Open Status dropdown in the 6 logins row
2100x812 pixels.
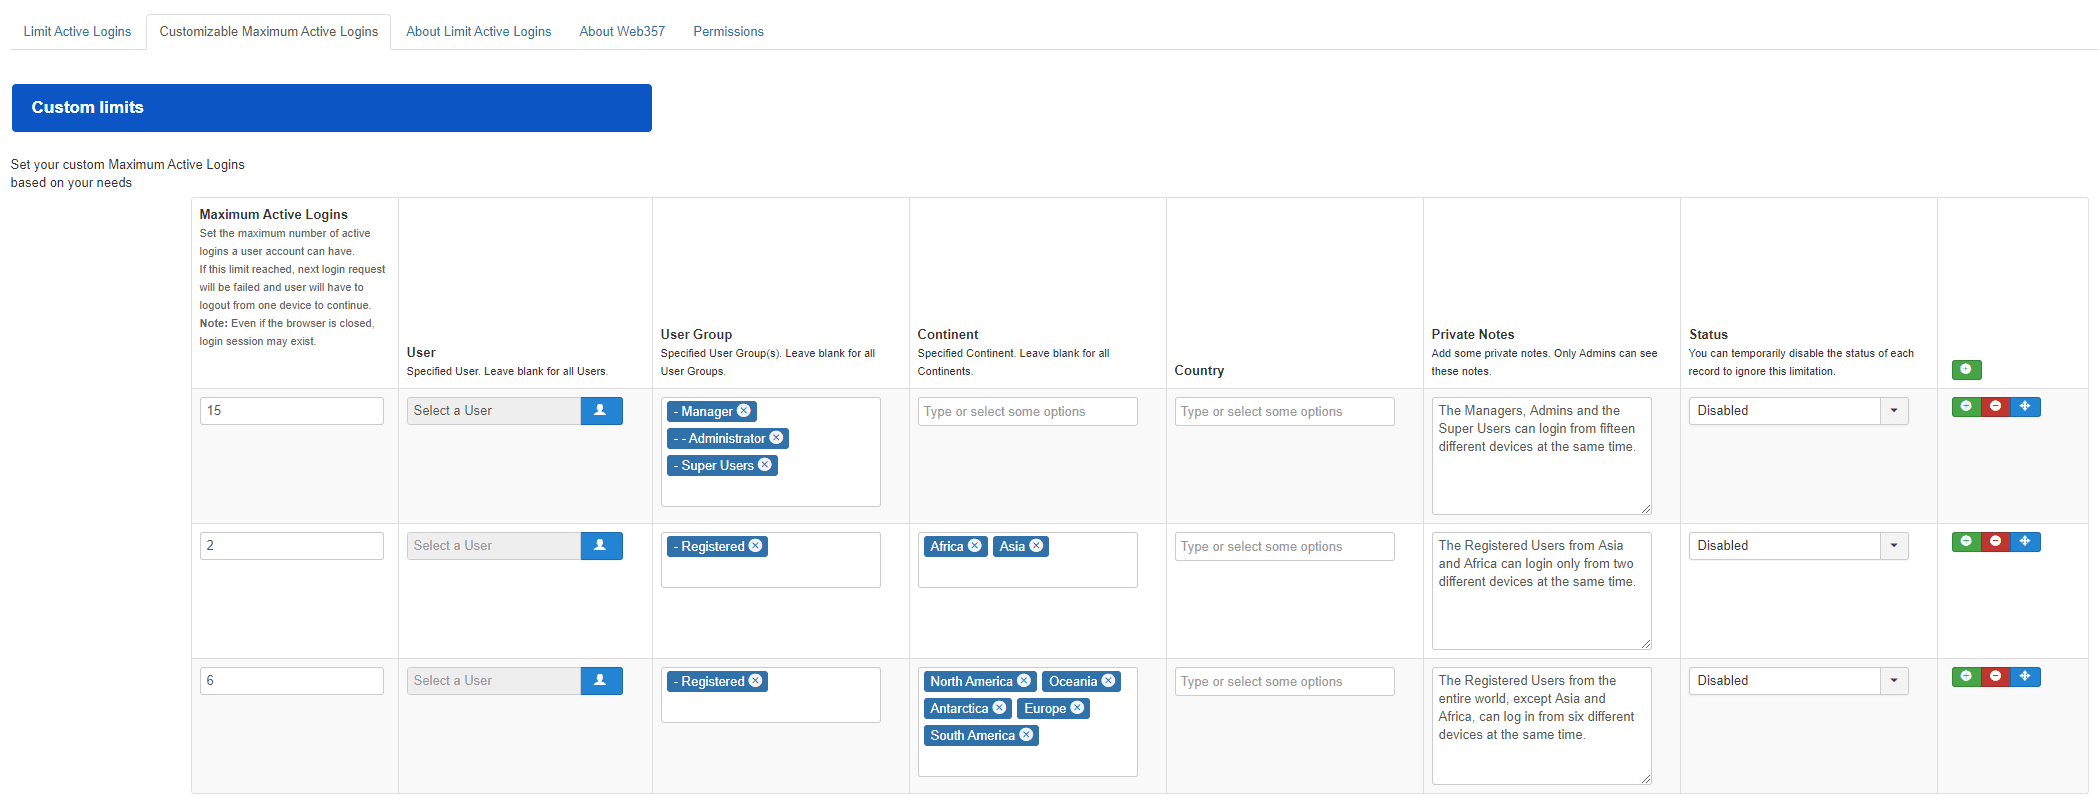[1798, 681]
